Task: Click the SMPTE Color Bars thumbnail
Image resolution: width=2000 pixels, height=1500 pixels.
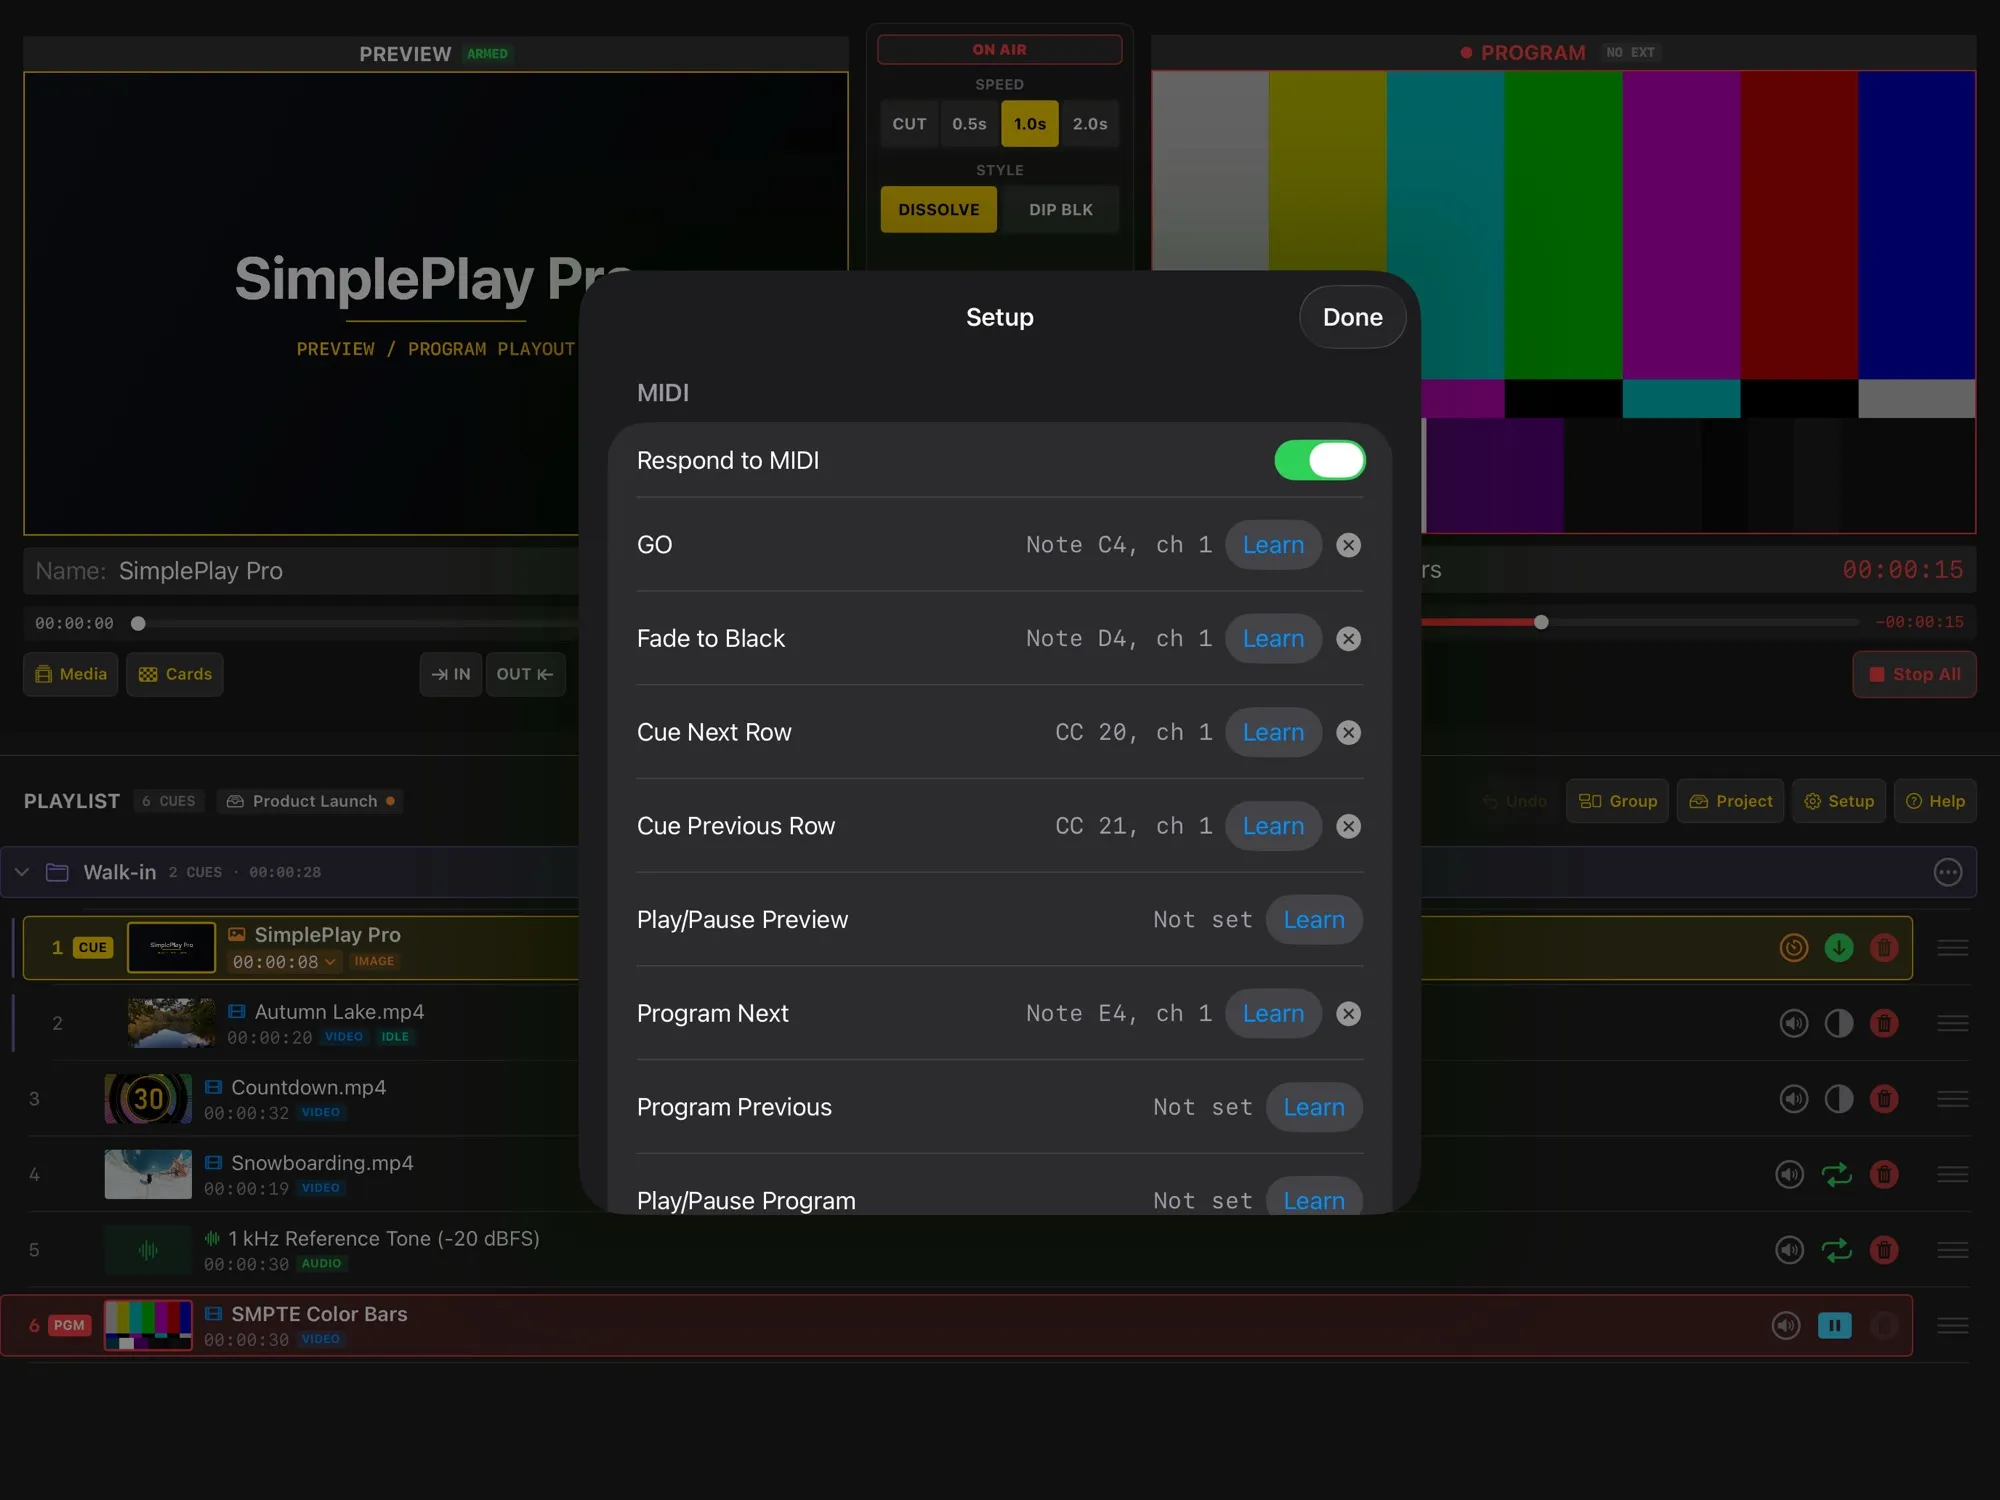Action: (148, 1326)
